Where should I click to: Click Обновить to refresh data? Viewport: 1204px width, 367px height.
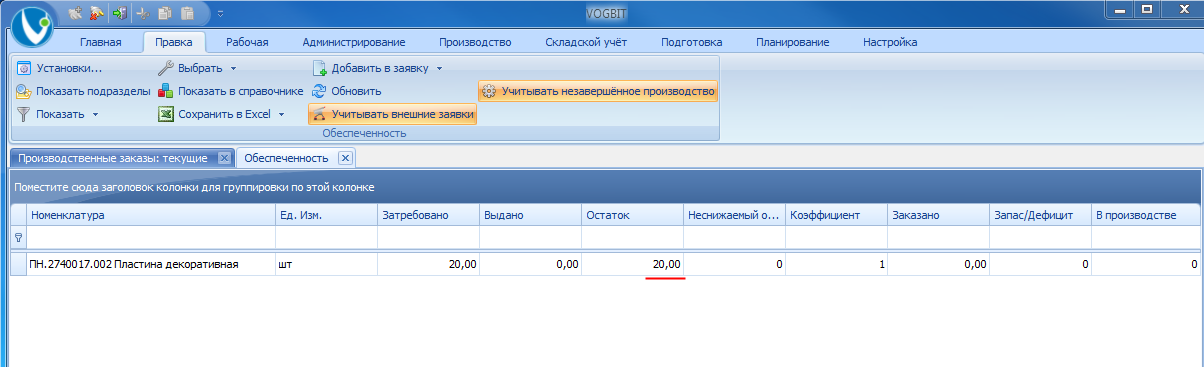pyautogui.click(x=346, y=91)
